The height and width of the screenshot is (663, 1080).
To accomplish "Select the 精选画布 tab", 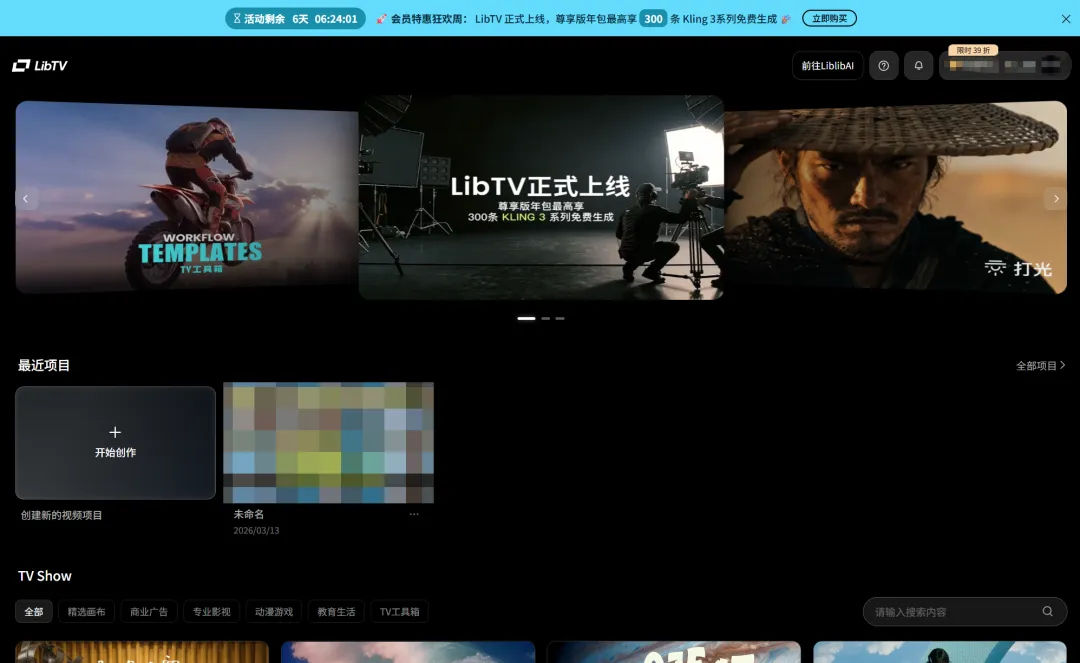I will [86, 611].
